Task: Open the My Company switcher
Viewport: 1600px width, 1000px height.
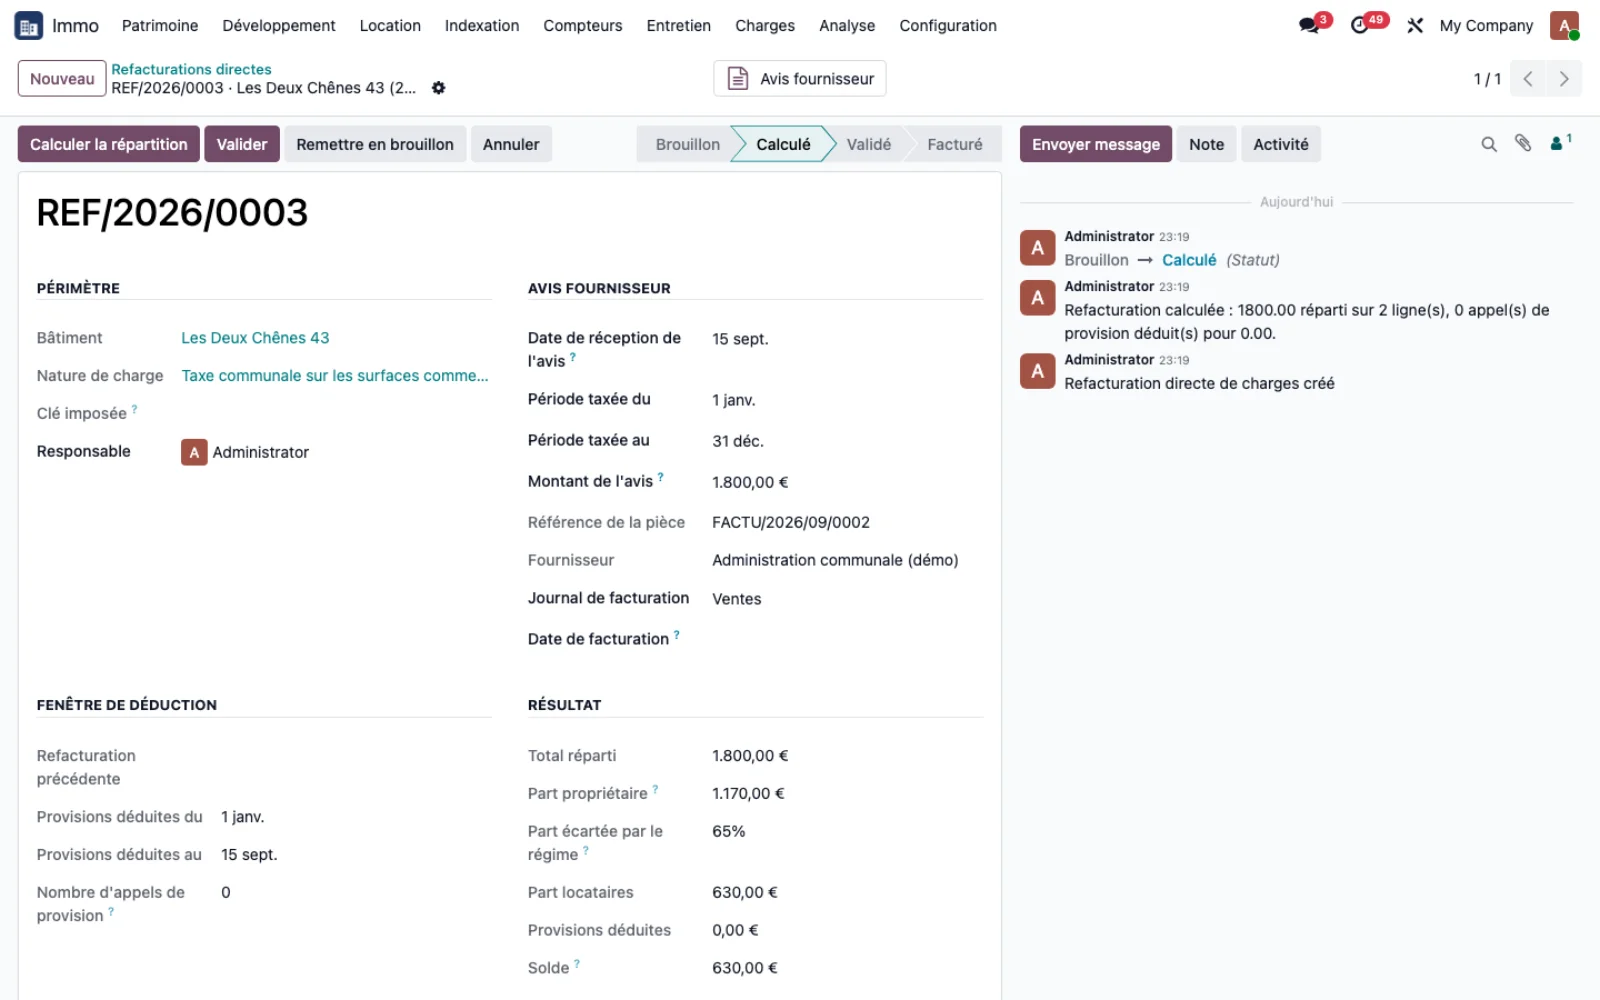Action: (x=1486, y=26)
